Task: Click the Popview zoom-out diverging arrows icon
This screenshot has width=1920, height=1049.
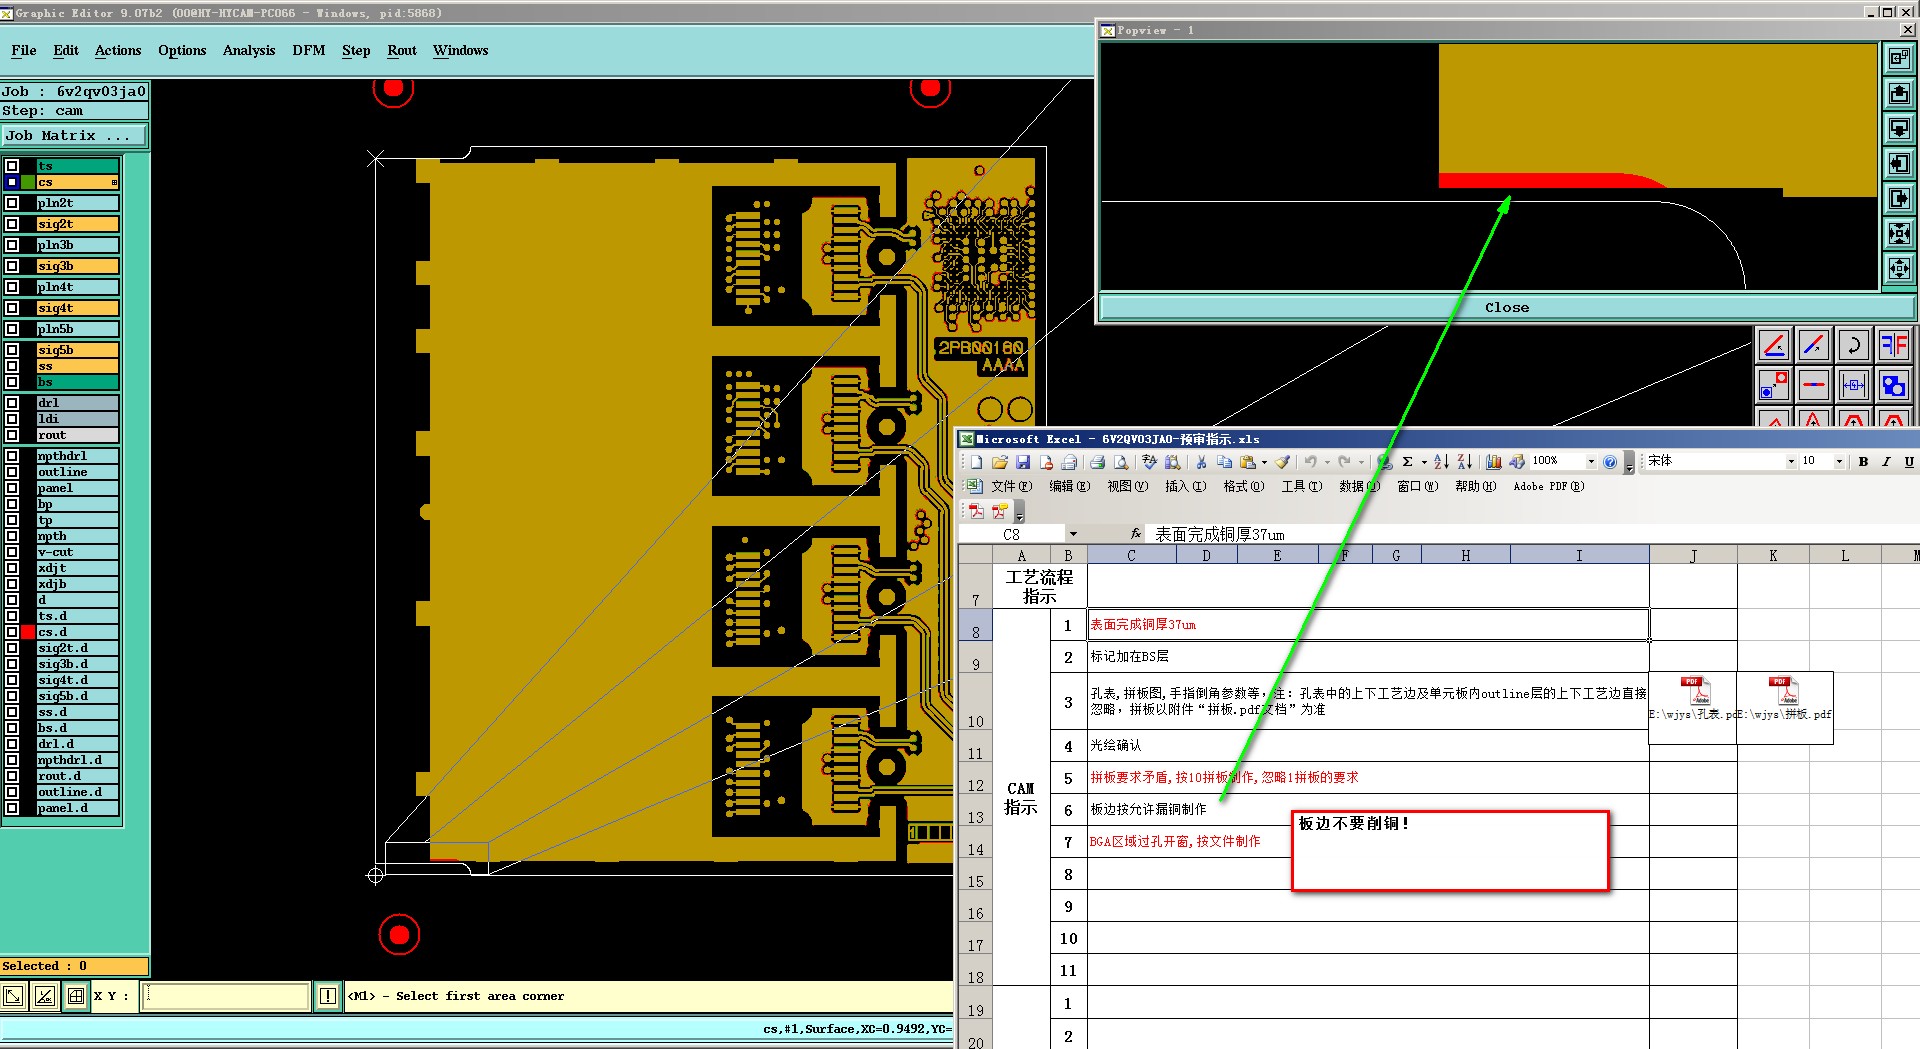Action: [1899, 268]
